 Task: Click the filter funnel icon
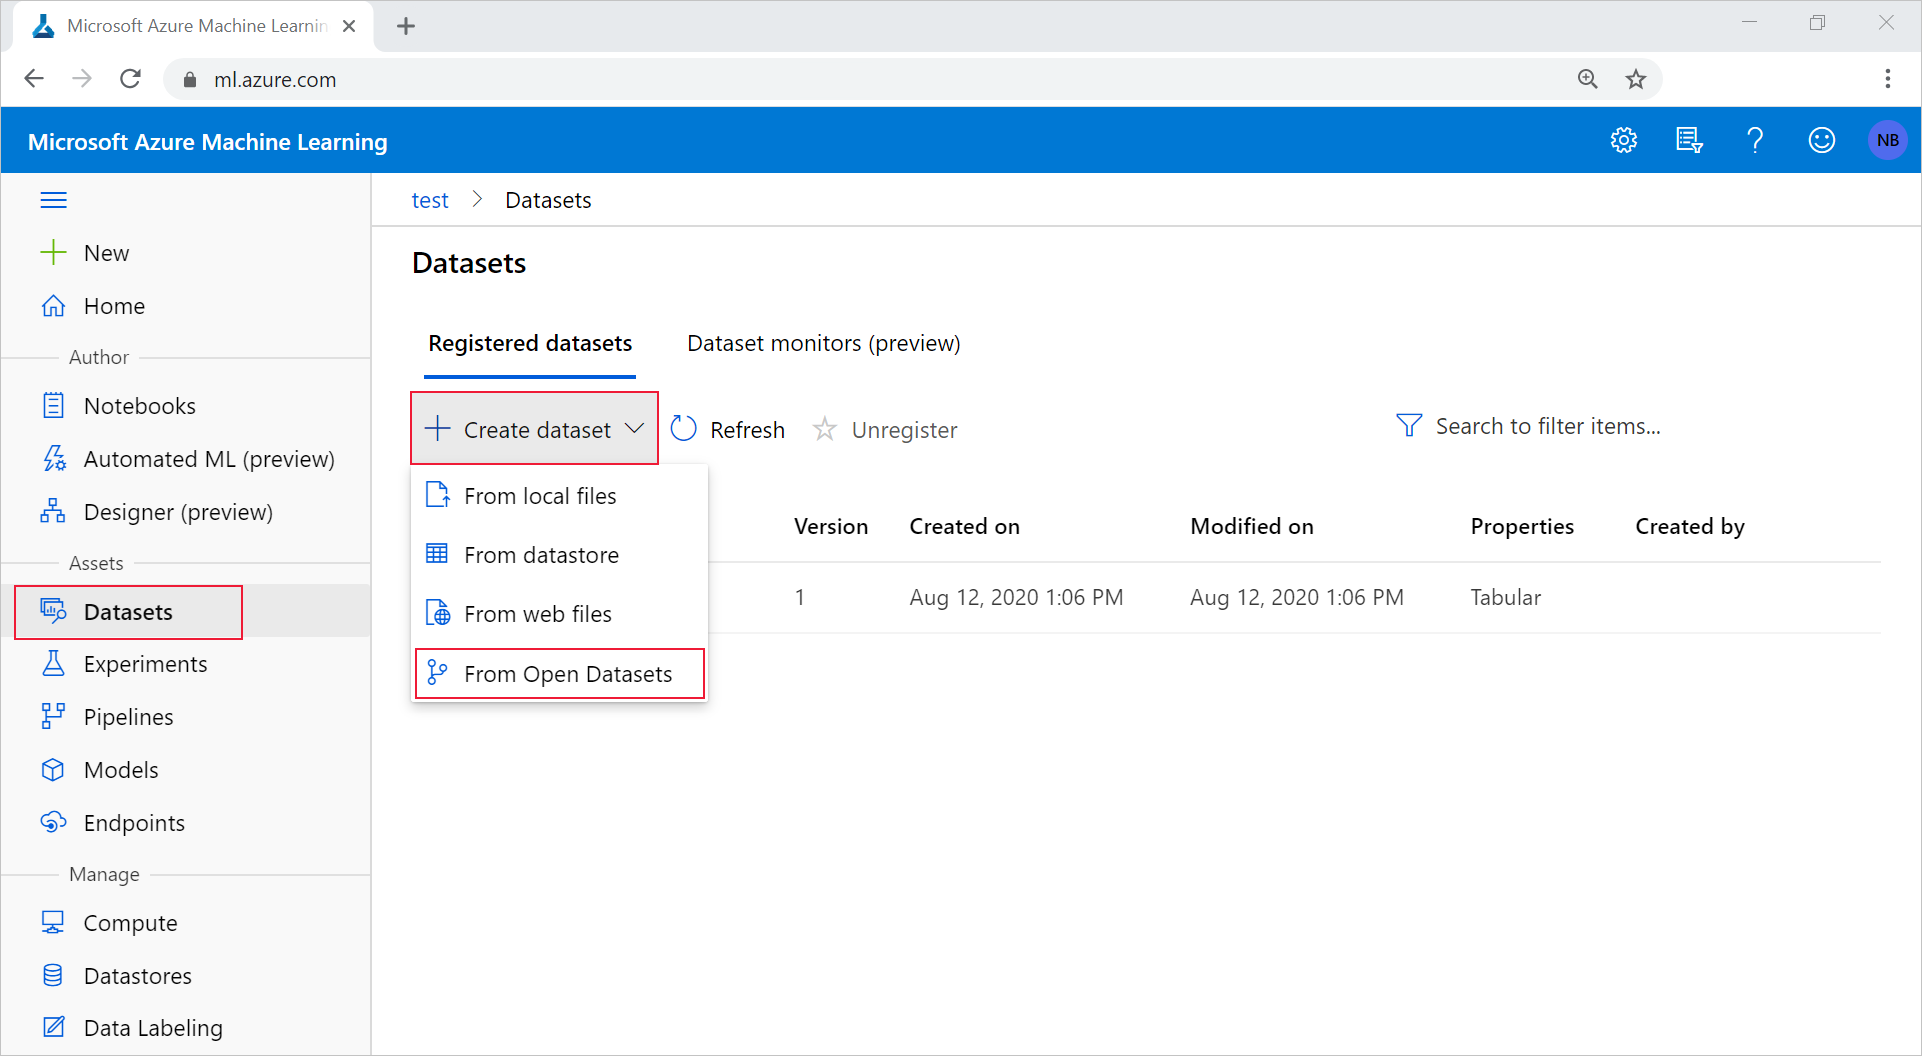pyautogui.click(x=1408, y=426)
